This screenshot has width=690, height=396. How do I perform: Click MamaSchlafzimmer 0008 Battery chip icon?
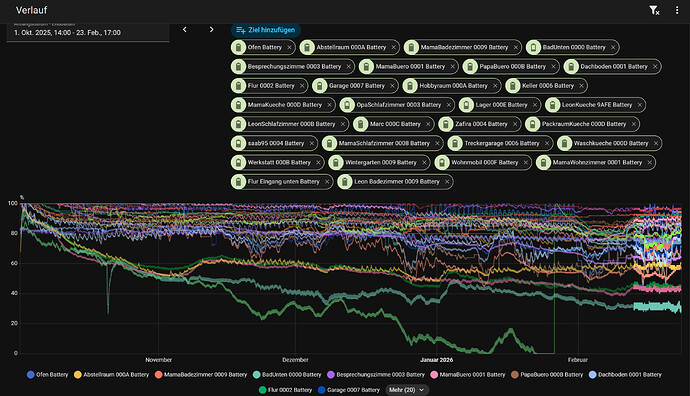click(x=329, y=143)
